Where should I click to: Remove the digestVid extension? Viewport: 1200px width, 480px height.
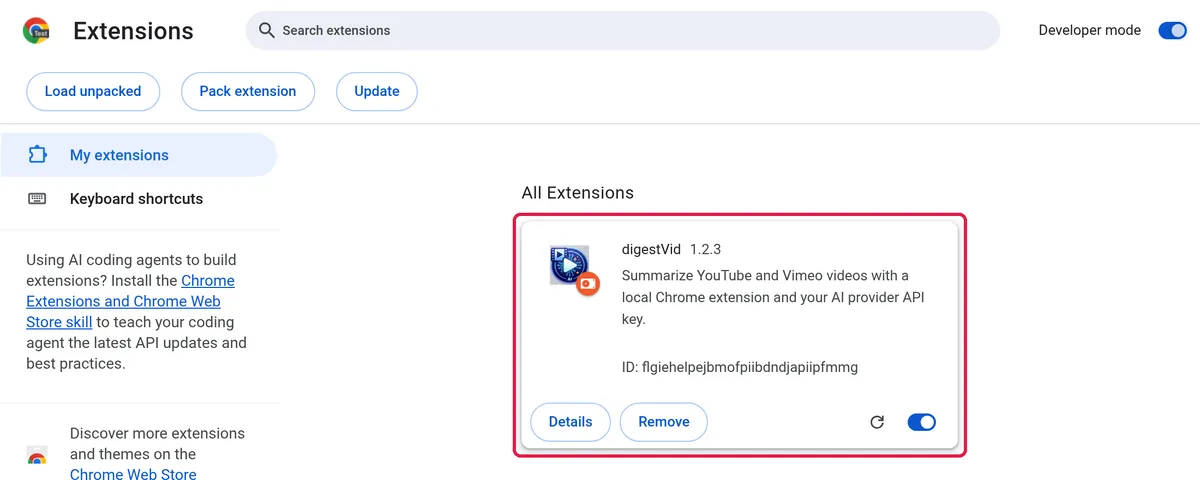664,422
